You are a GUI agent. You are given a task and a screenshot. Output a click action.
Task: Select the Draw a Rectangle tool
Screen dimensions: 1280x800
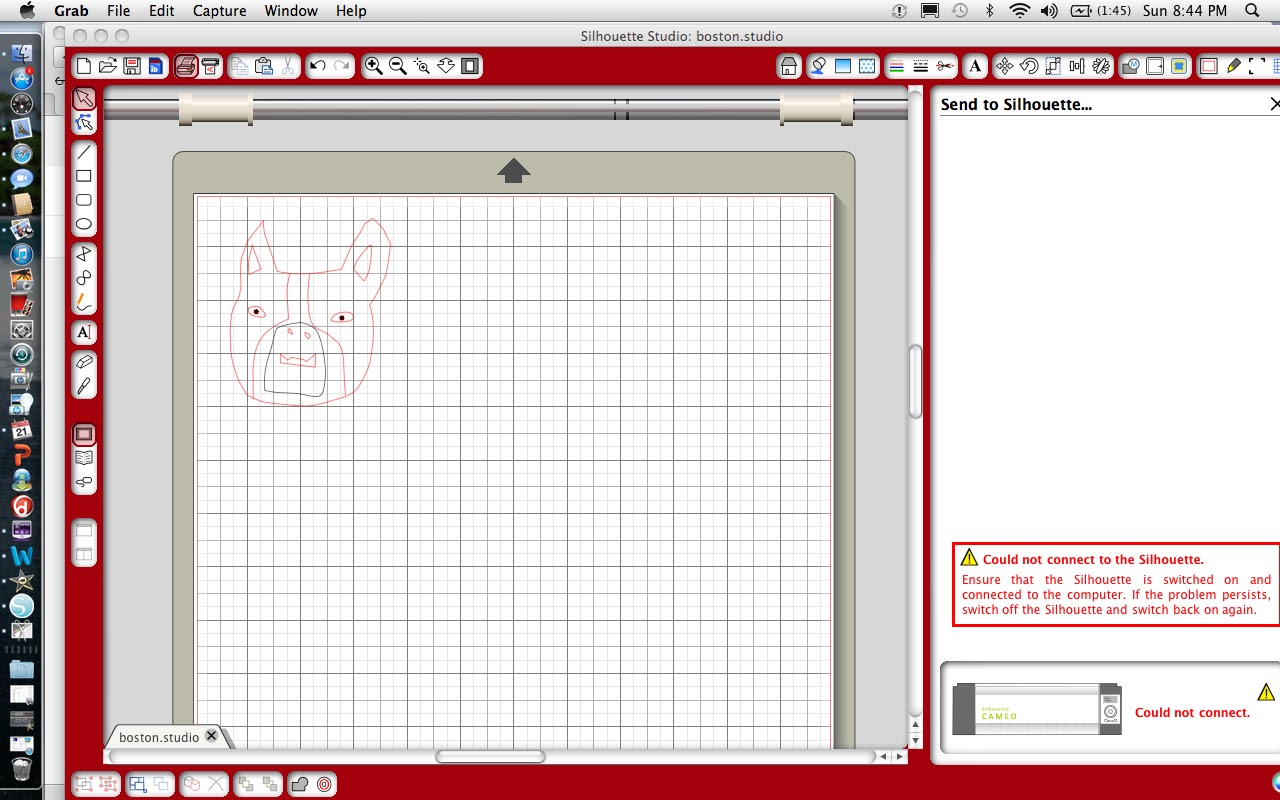tap(84, 176)
